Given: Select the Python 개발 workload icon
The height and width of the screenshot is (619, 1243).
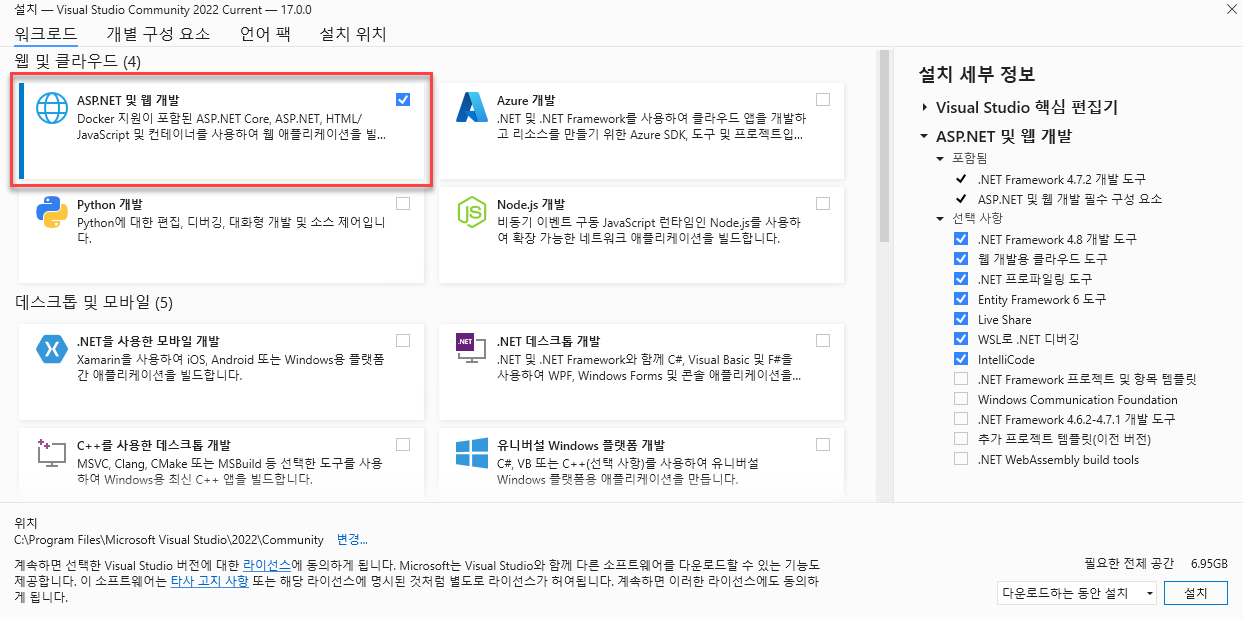Looking at the screenshot, I should point(51,212).
